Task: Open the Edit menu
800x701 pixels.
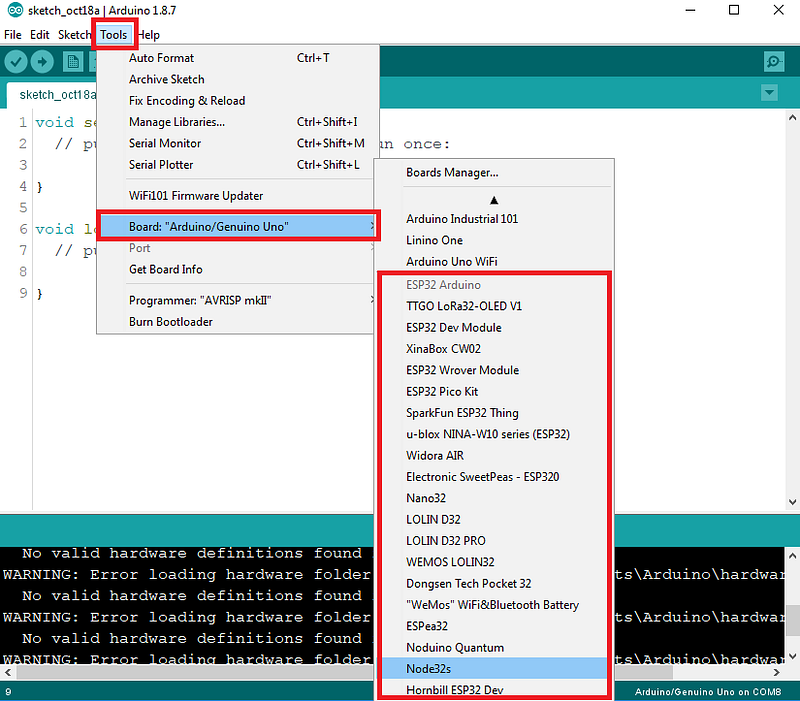Action: point(39,35)
